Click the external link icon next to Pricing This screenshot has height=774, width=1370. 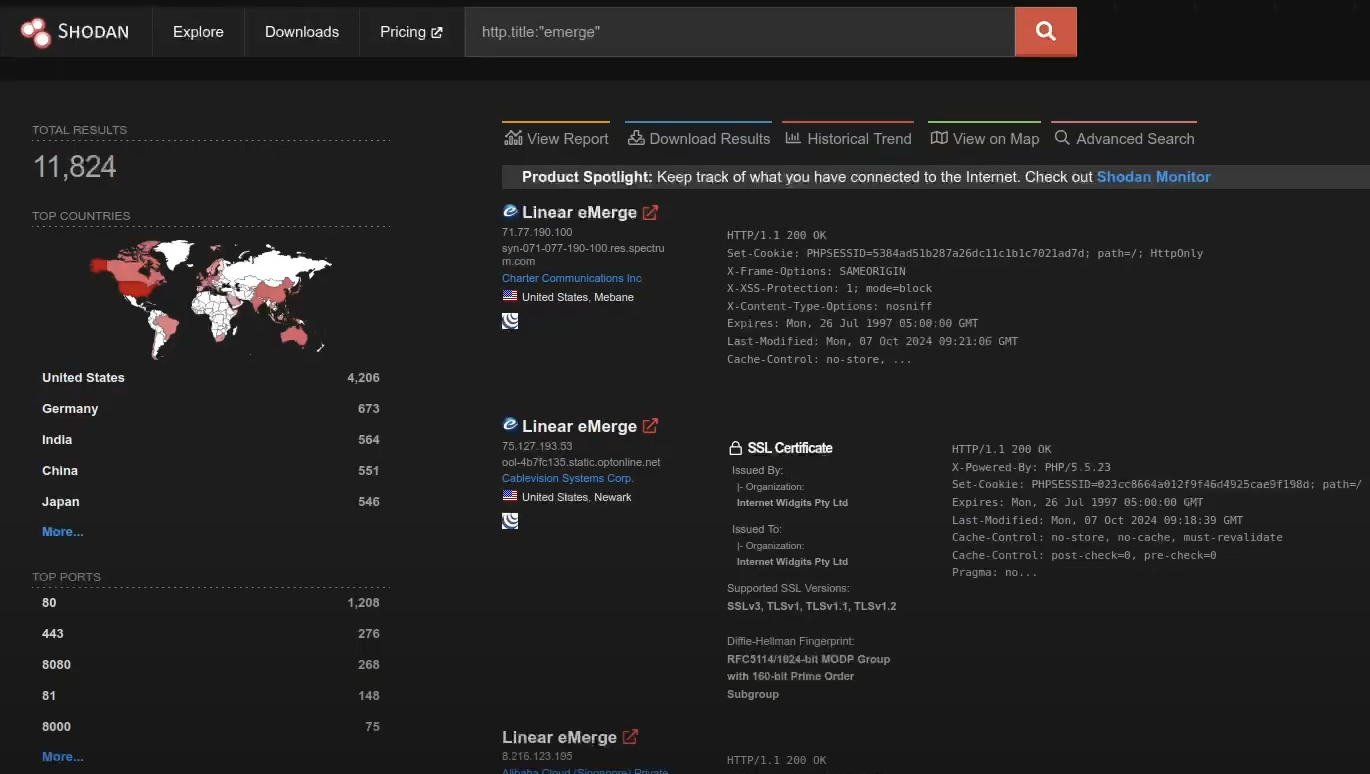pyautogui.click(x=436, y=31)
